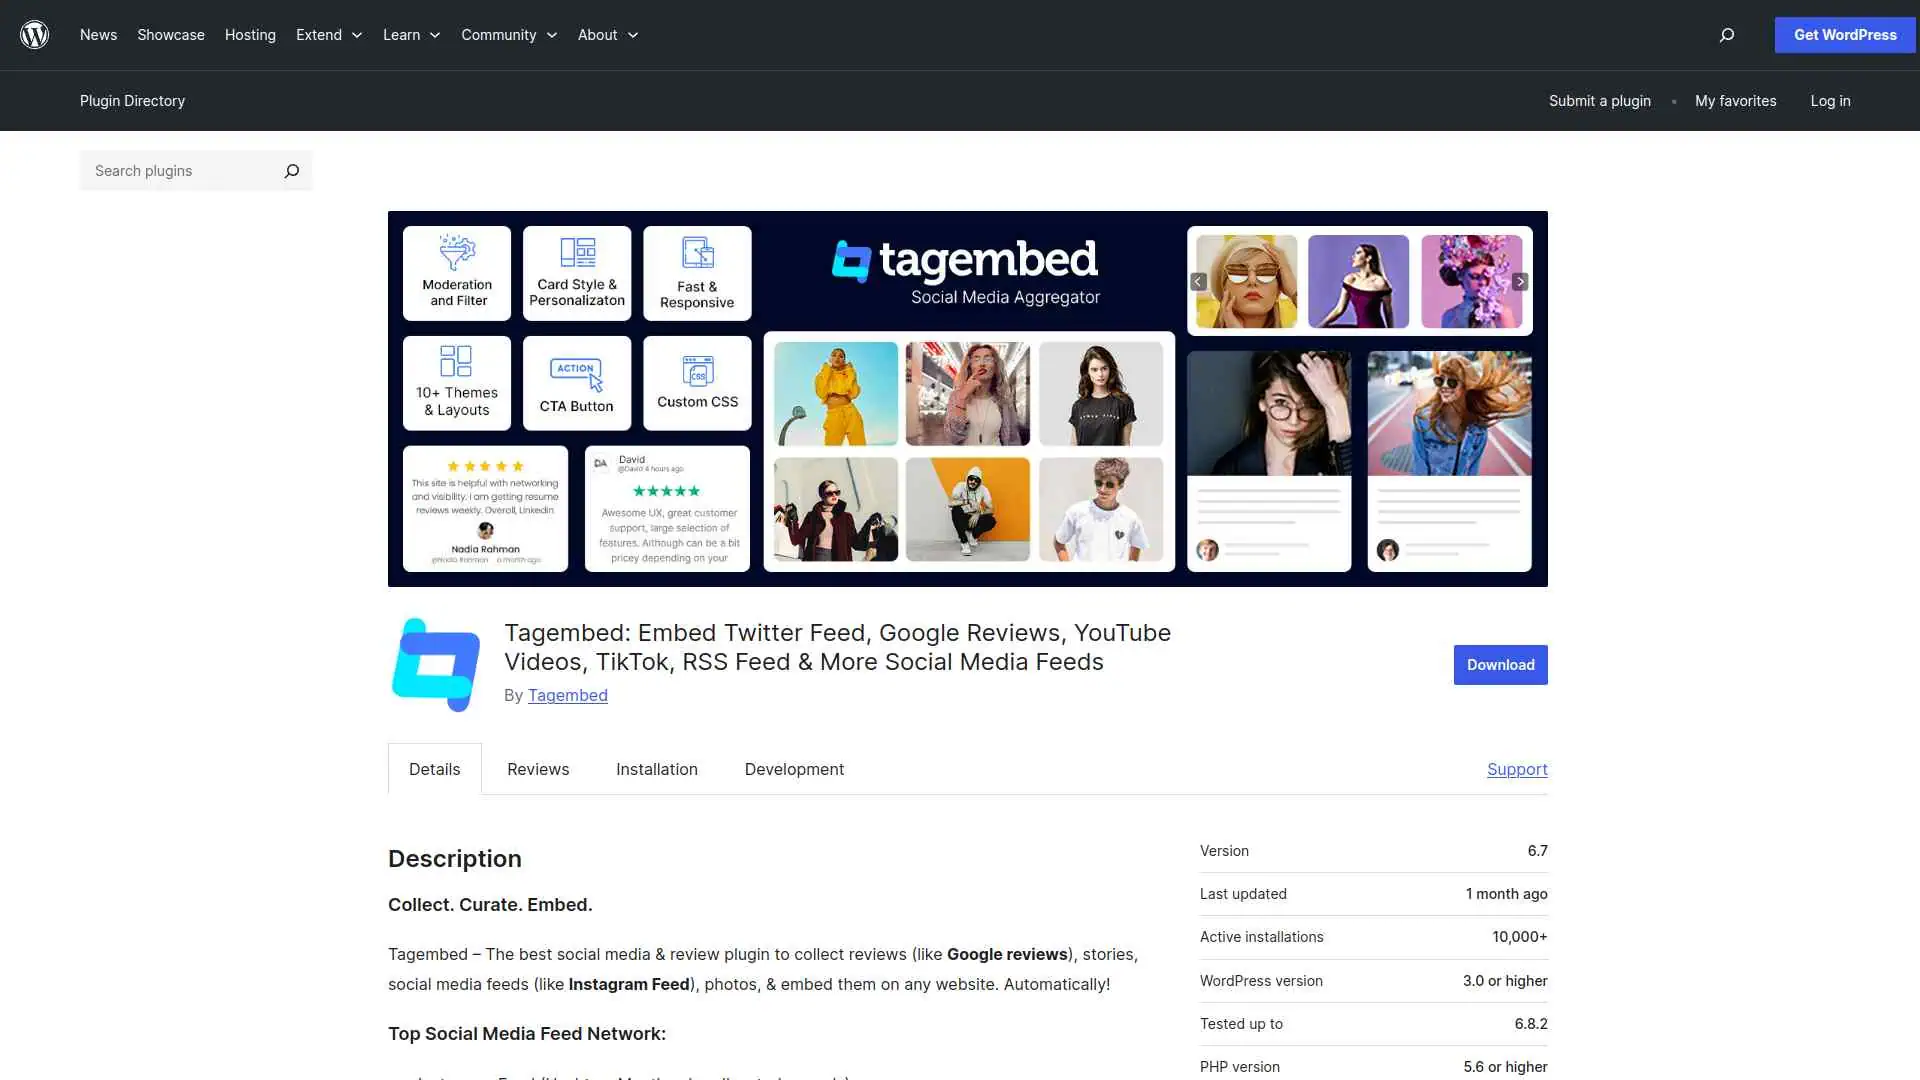The width and height of the screenshot is (1920, 1080).
Task: Open the About dropdown
Action: click(607, 35)
